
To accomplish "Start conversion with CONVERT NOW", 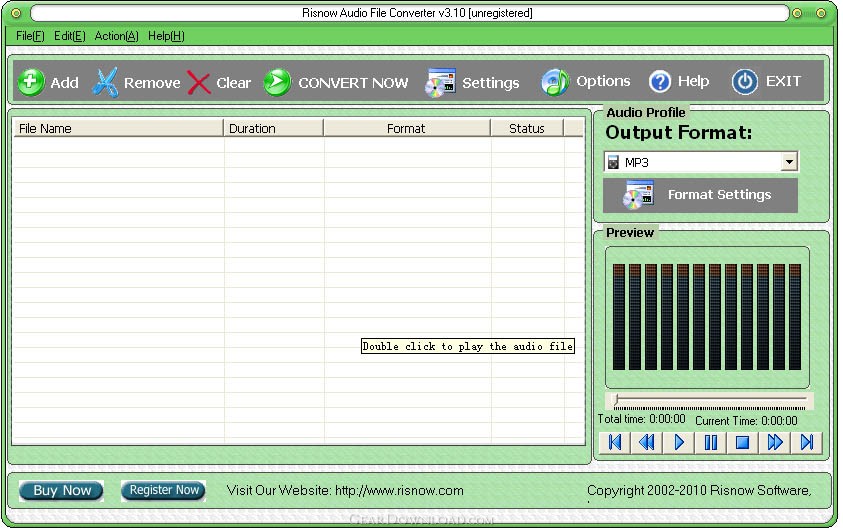I will click(x=336, y=82).
